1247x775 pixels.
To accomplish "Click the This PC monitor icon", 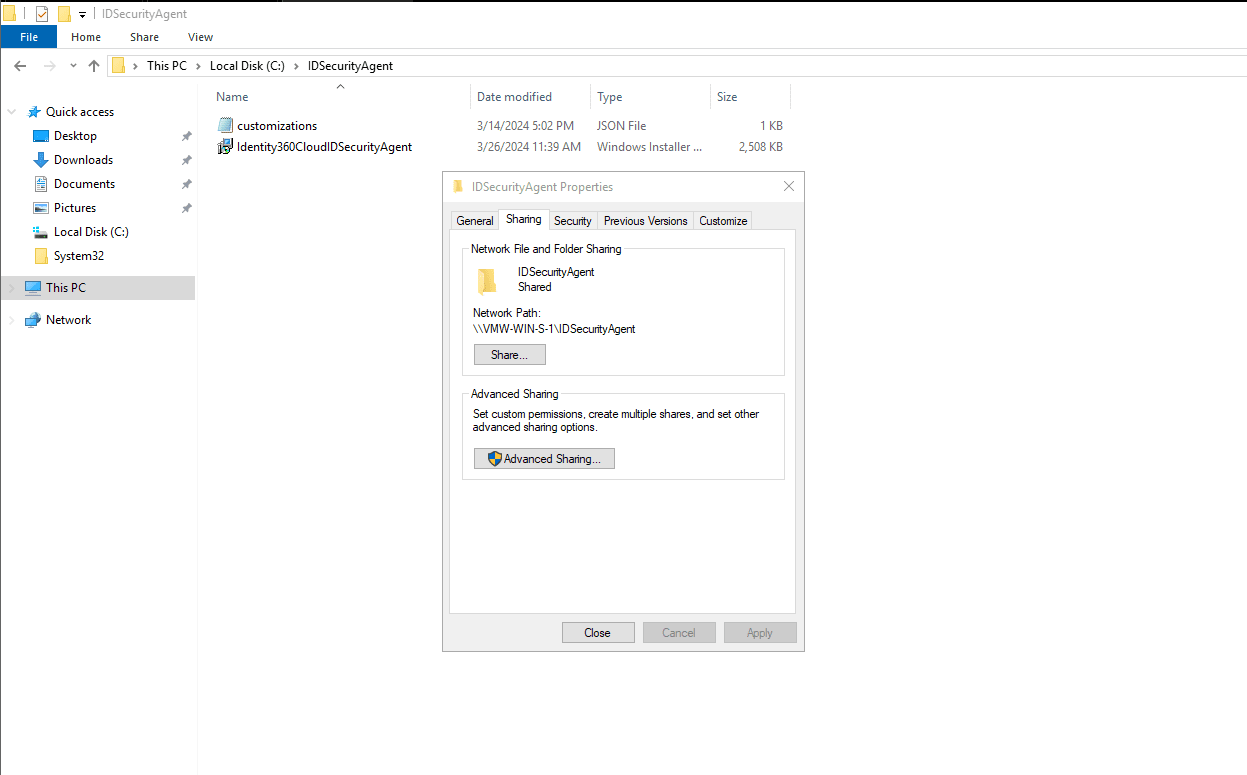I will [33, 288].
